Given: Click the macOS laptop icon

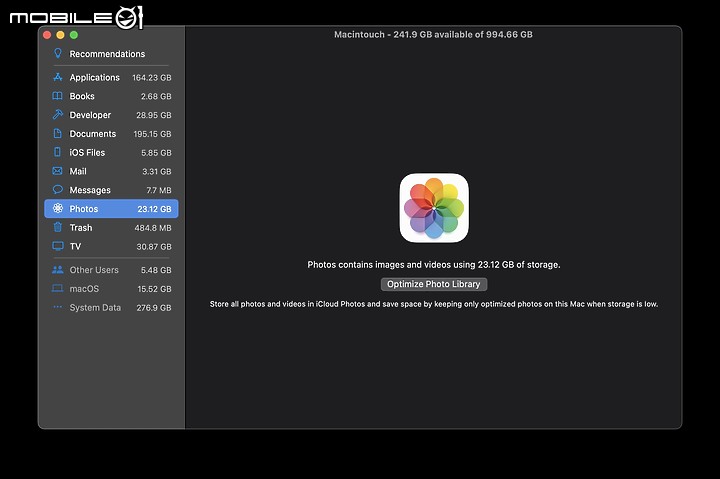Looking at the screenshot, I should [x=57, y=288].
